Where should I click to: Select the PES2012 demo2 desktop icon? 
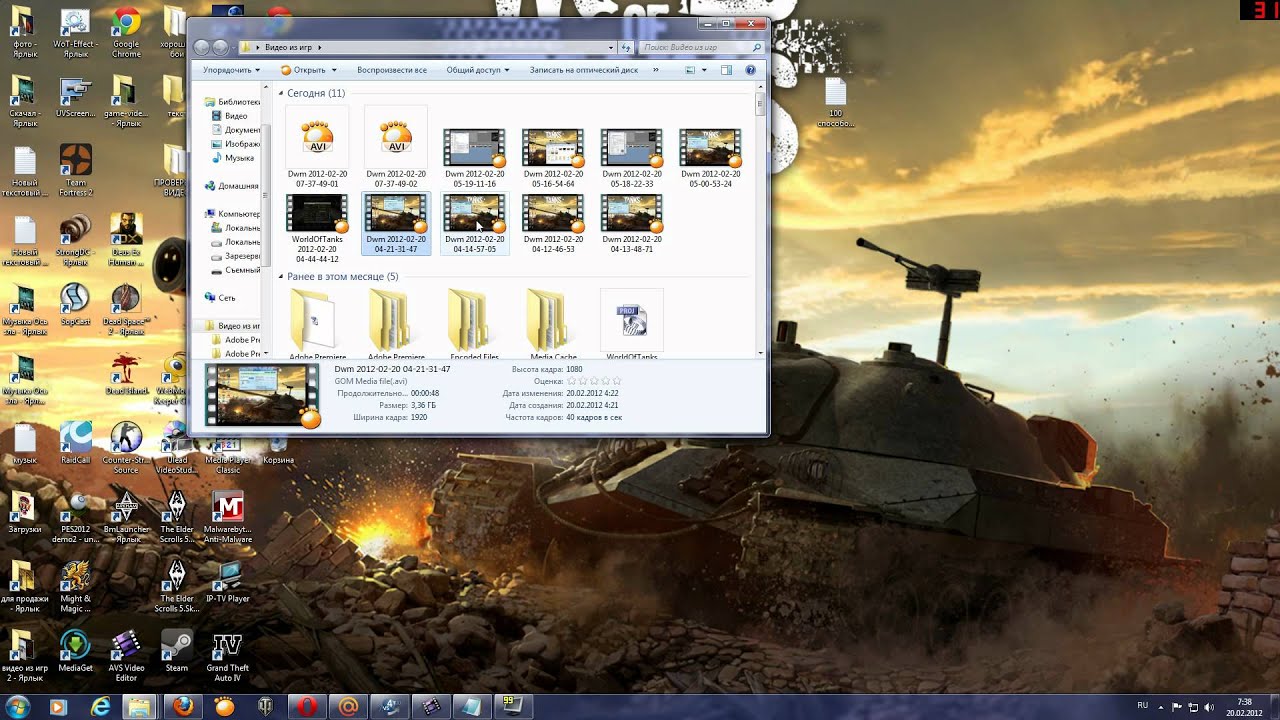coord(75,517)
